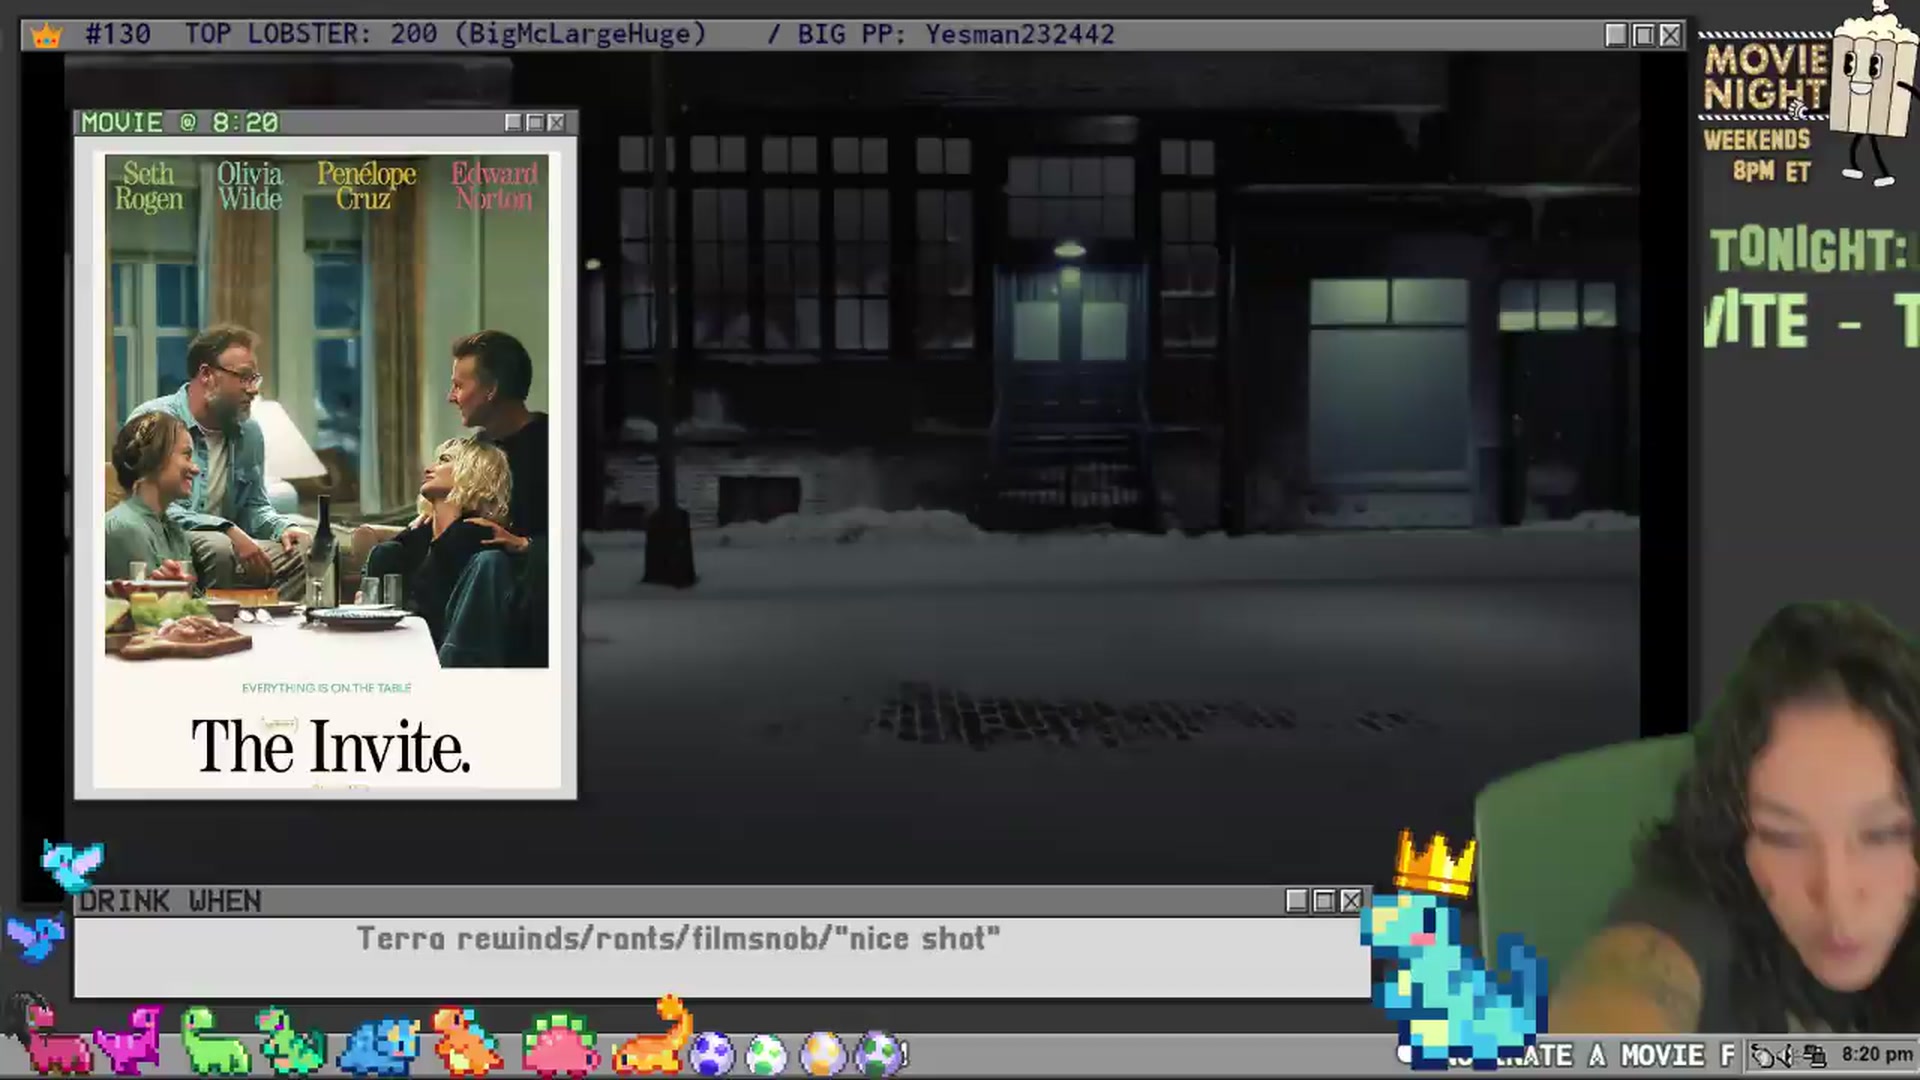Close the MOVIE @ 8:20 window
Viewport: 1920px width, 1080px height.
point(557,122)
